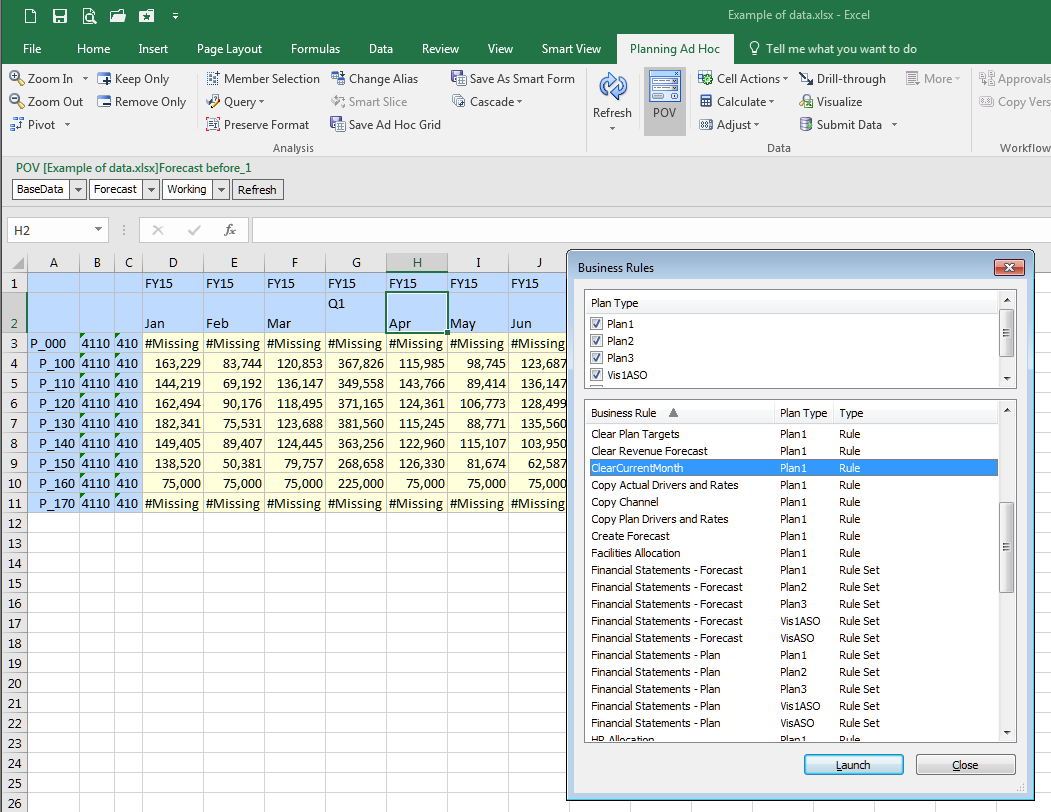This screenshot has height=812, width=1051.
Task: Toggle the Vis1ASO checkbox
Action: (597, 375)
